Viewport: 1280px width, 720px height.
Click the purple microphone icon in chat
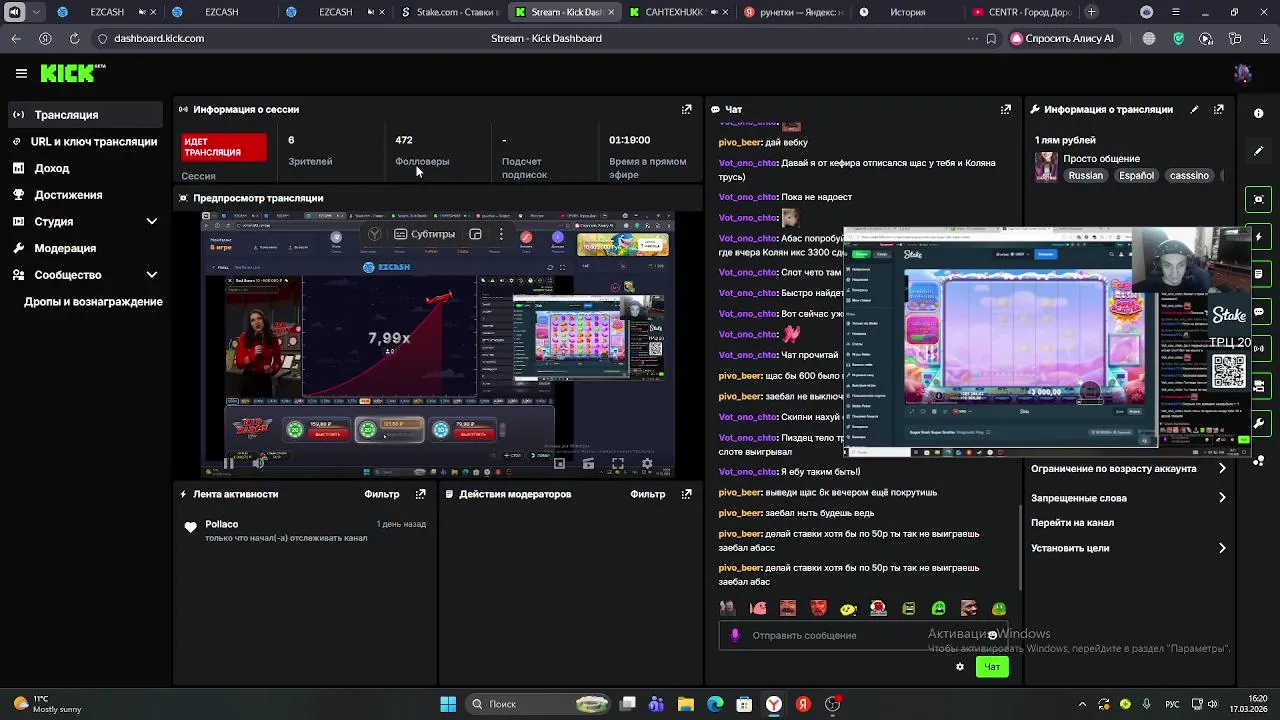coord(735,635)
